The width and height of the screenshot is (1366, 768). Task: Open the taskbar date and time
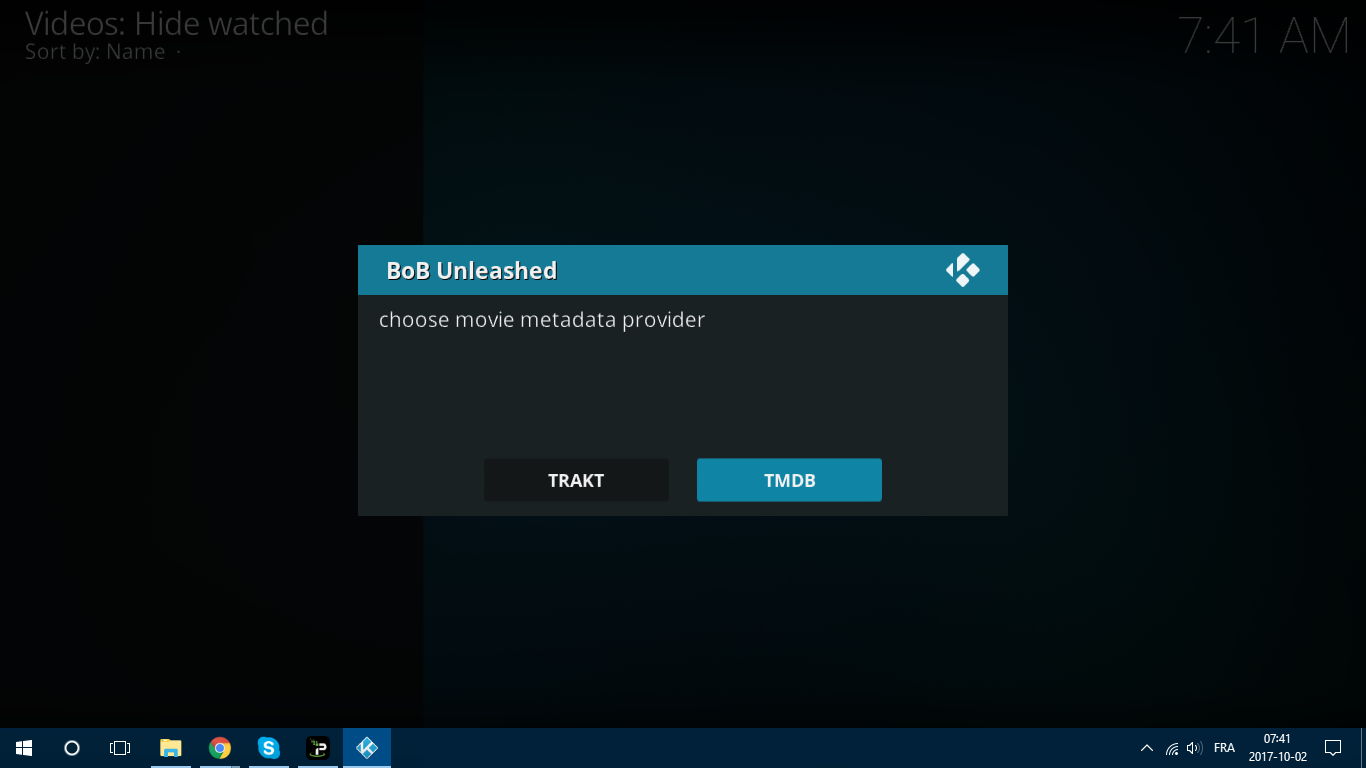click(x=1277, y=748)
